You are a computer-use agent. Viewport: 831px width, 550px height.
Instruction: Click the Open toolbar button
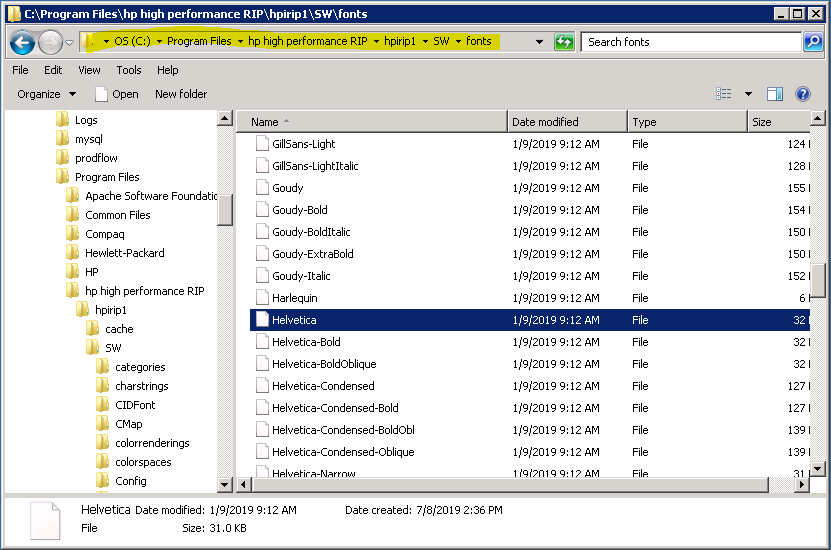[x=117, y=94]
